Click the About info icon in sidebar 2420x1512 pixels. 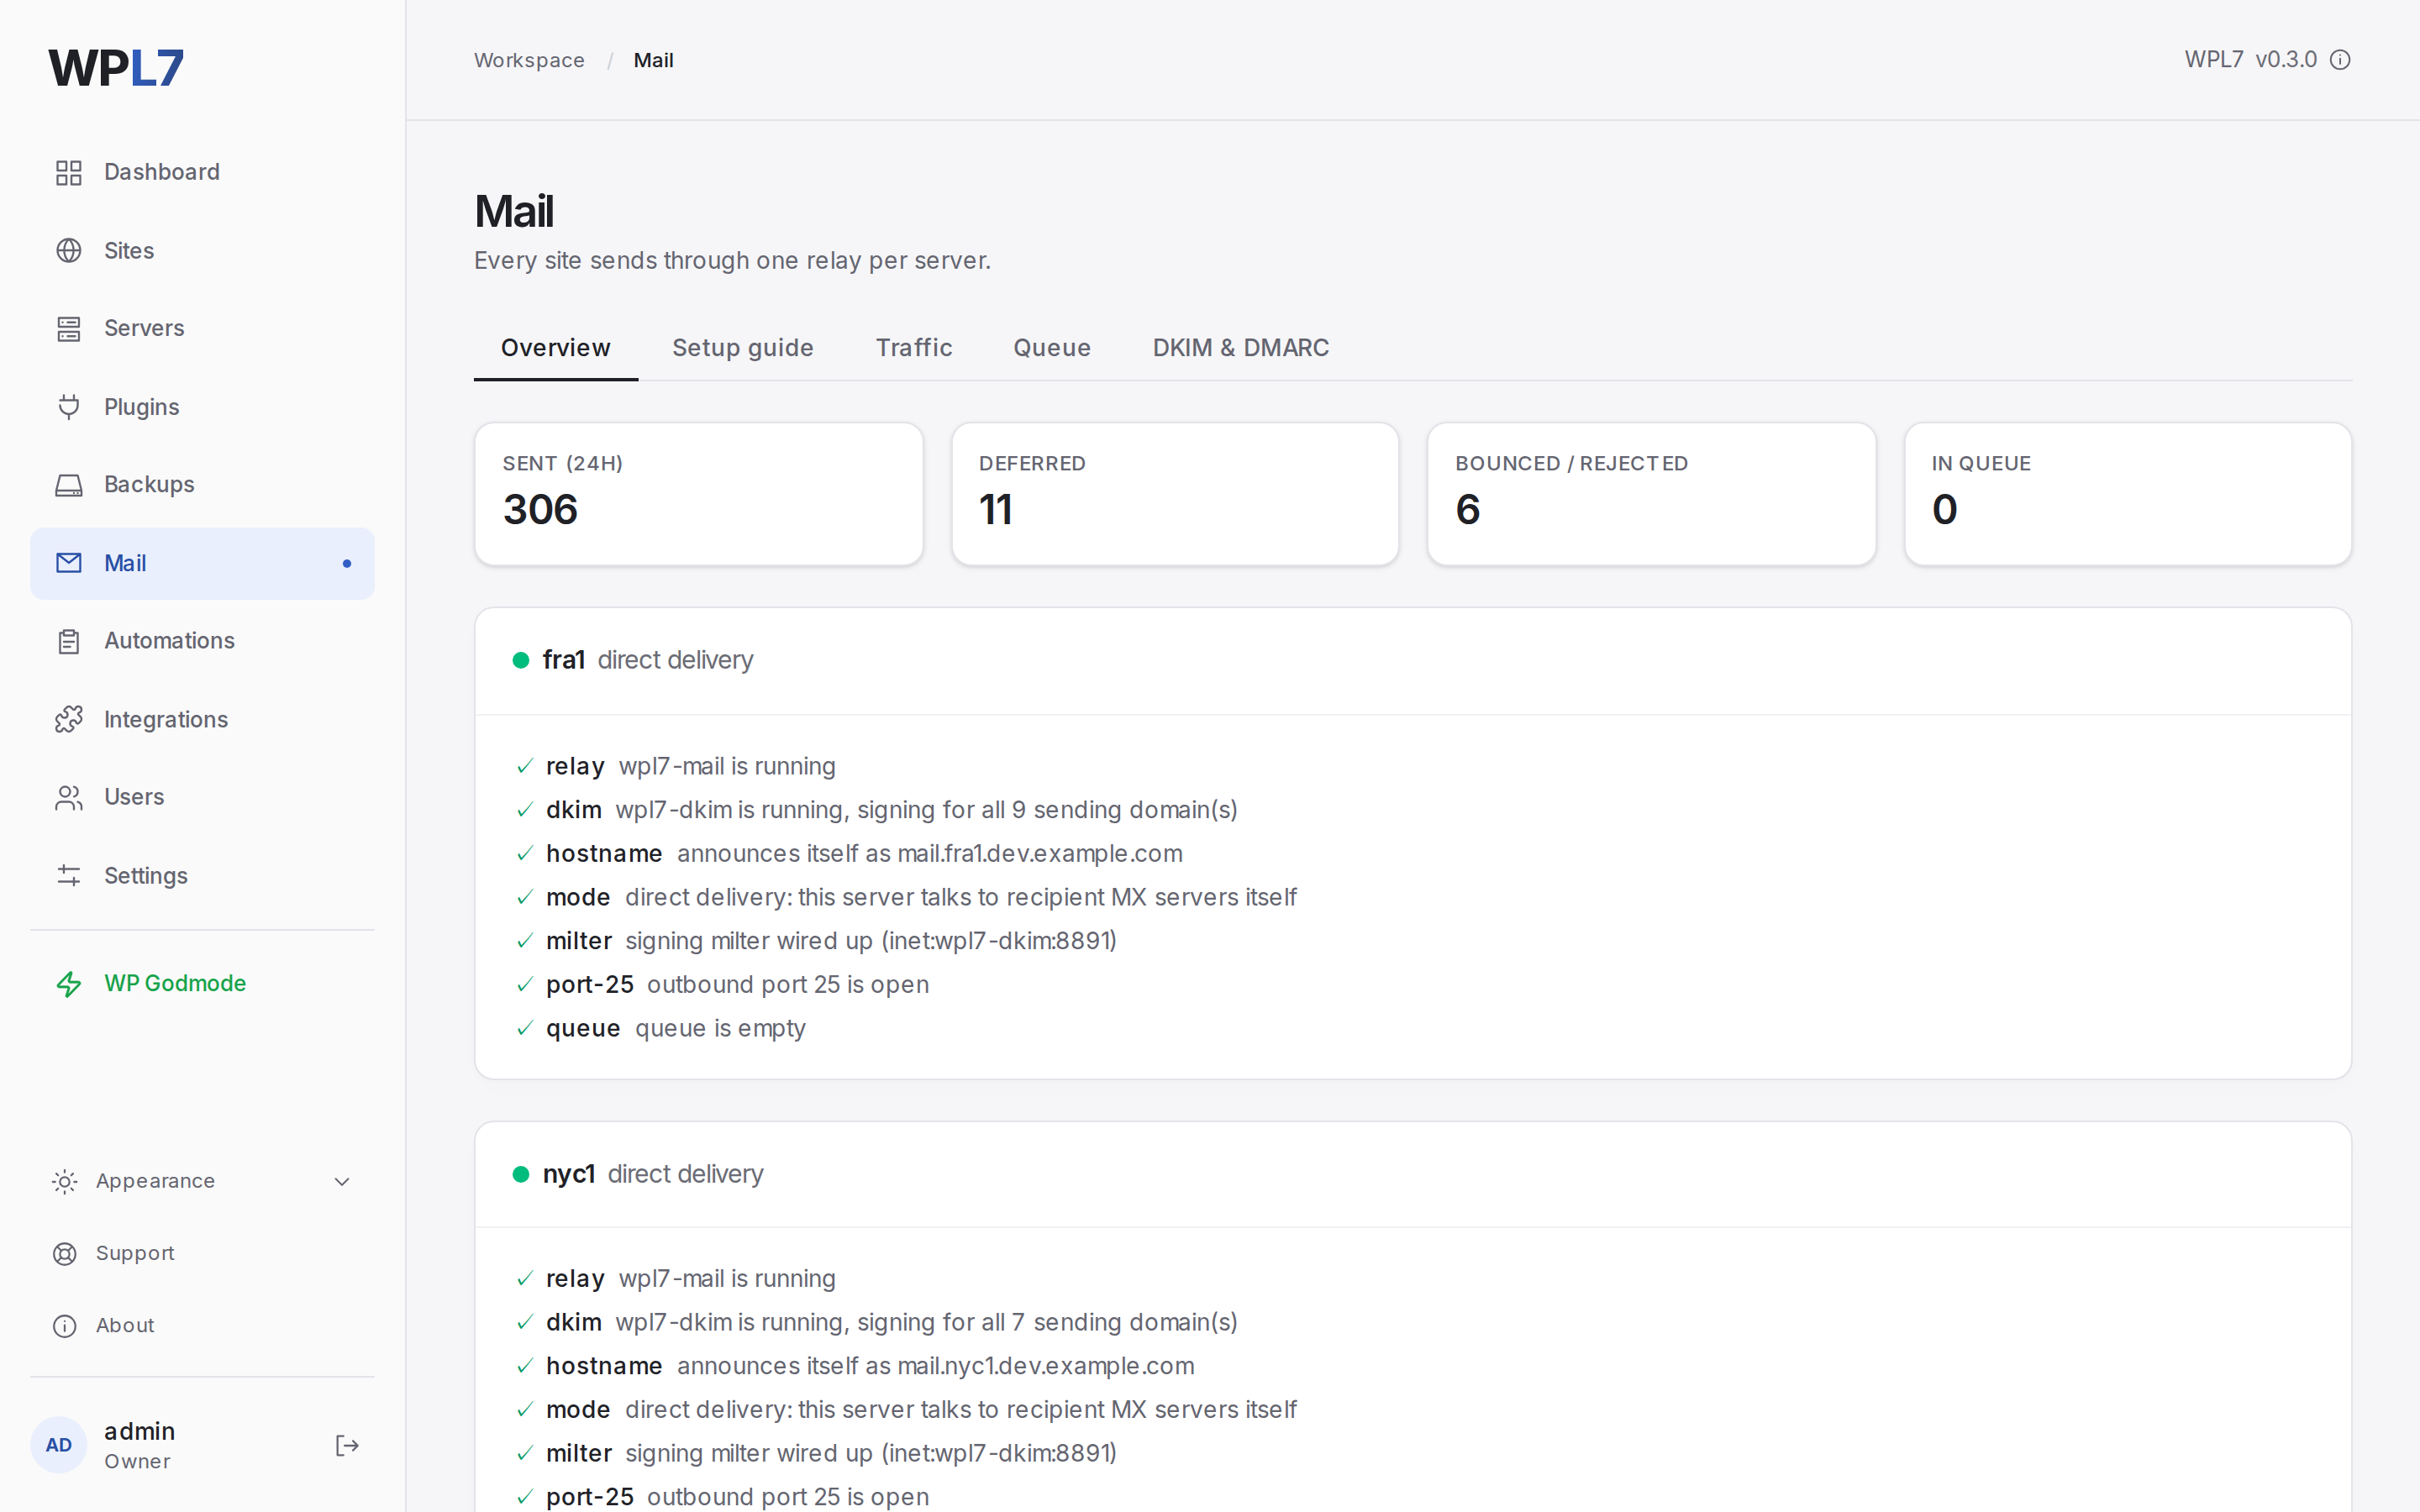64,1325
